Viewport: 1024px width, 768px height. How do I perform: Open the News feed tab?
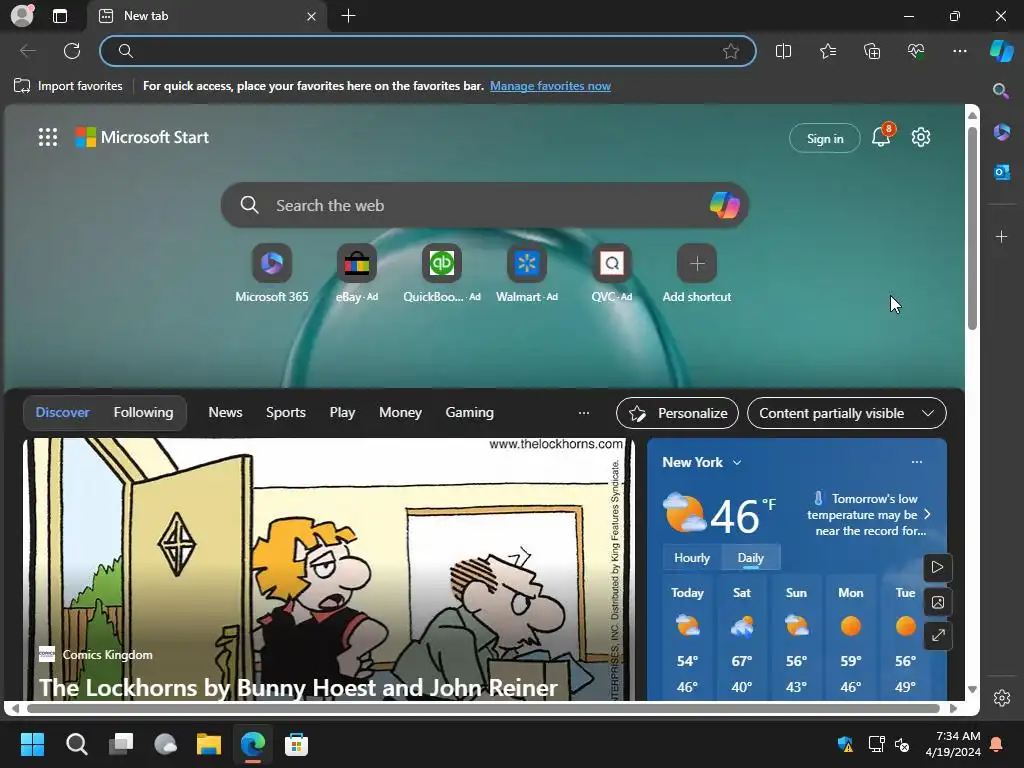[225, 412]
